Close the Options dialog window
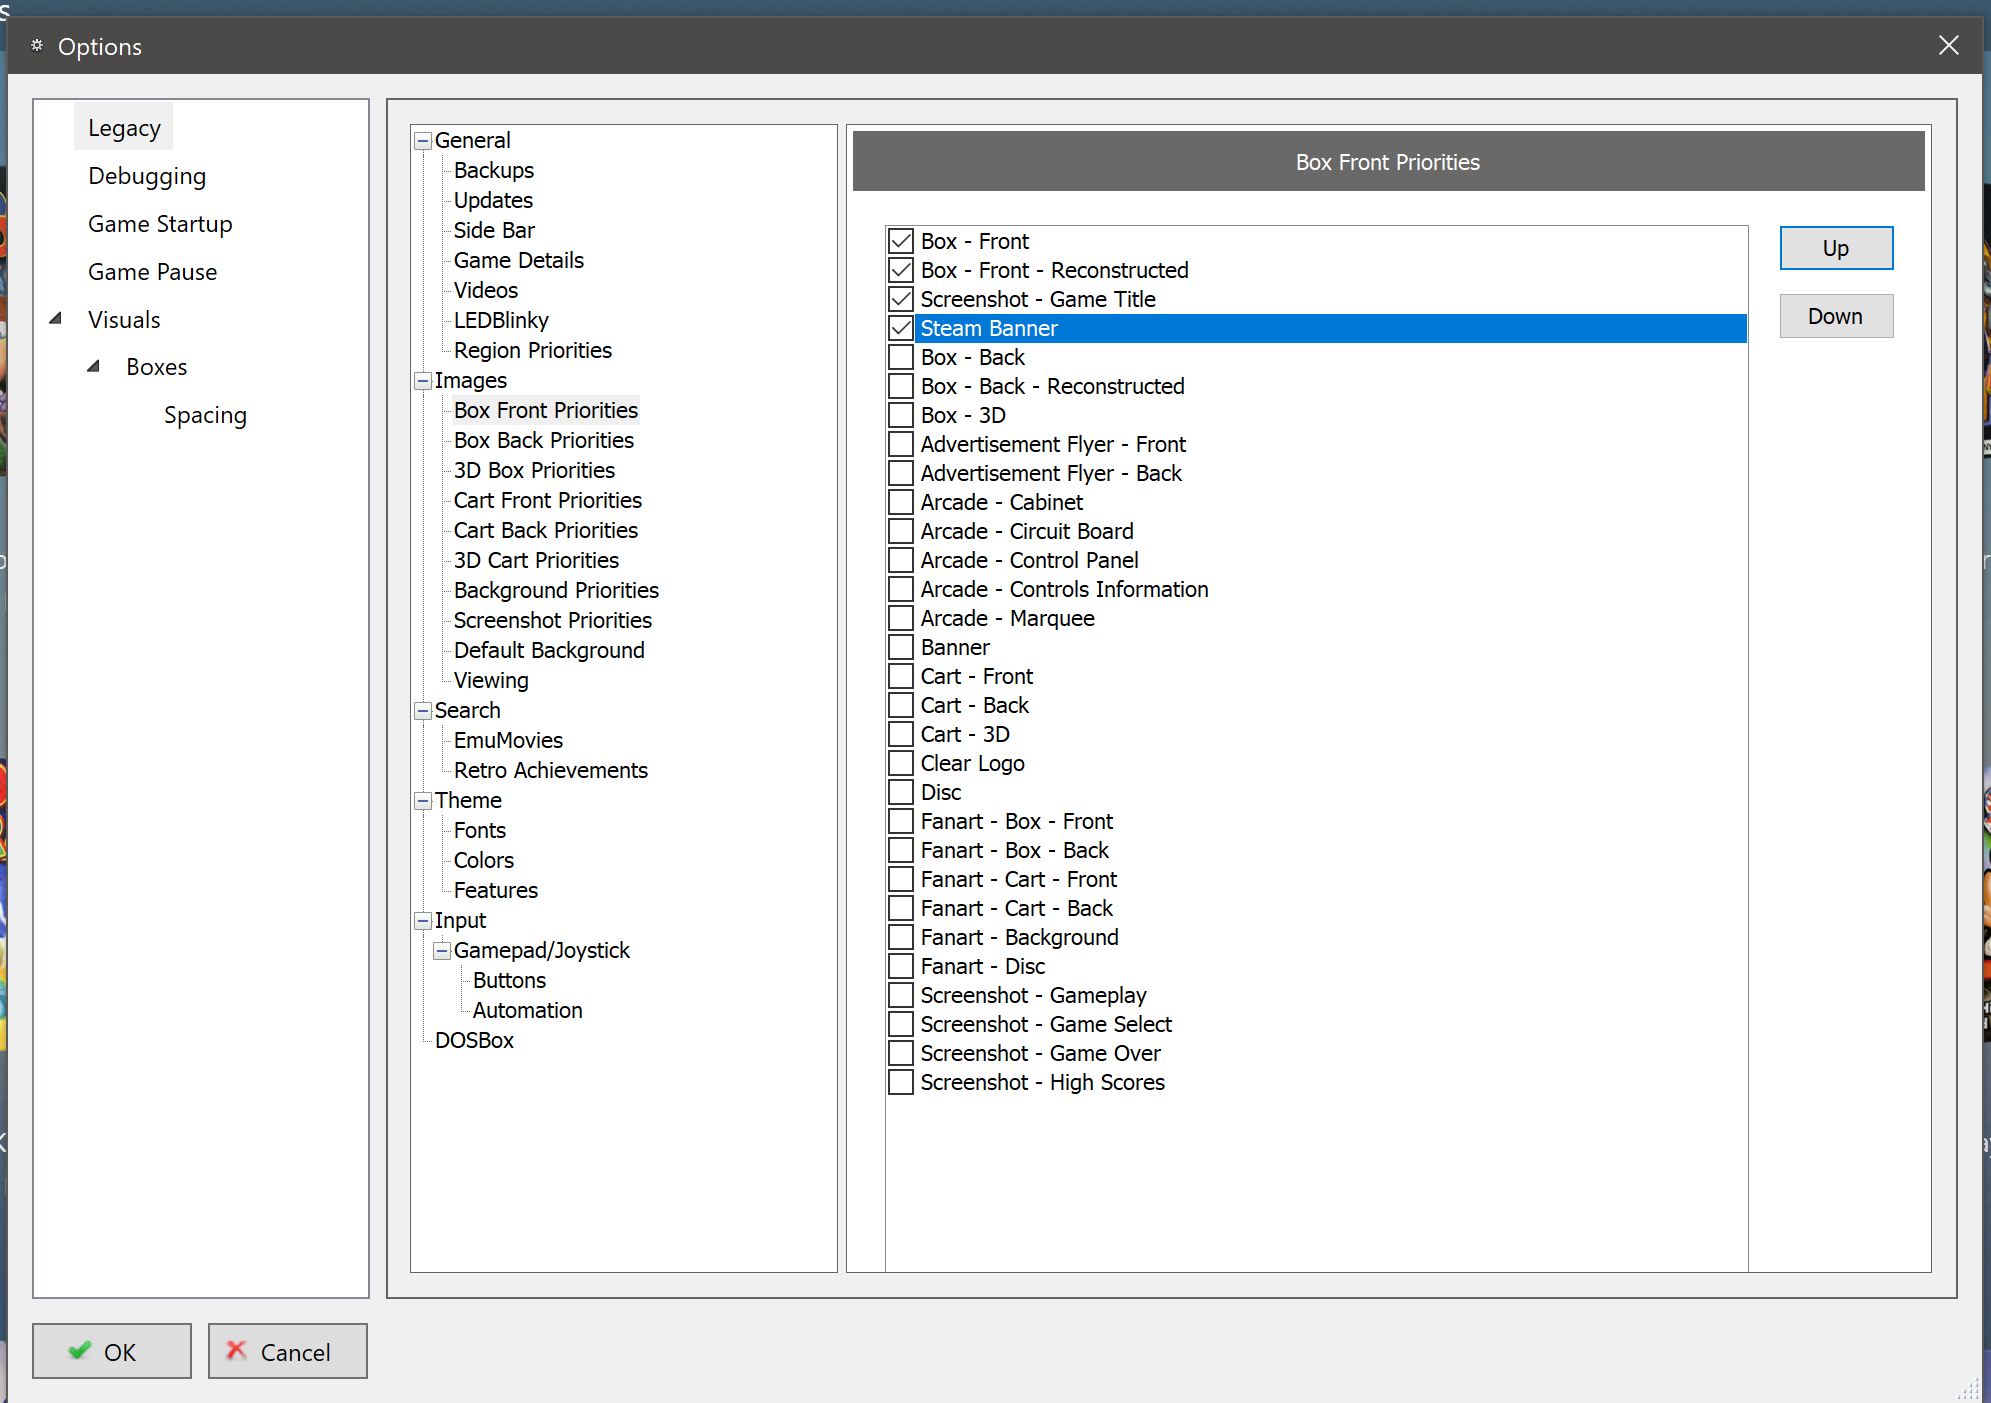The image size is (1991, 1403). tap(1948, 45)
